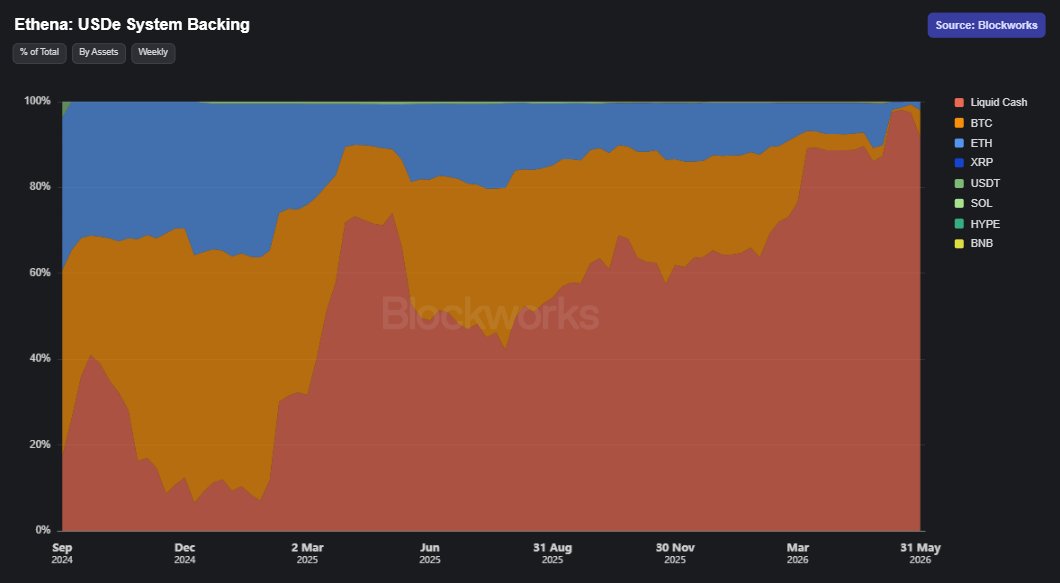Click the BNB yellow legend swatch

point(959,243)
